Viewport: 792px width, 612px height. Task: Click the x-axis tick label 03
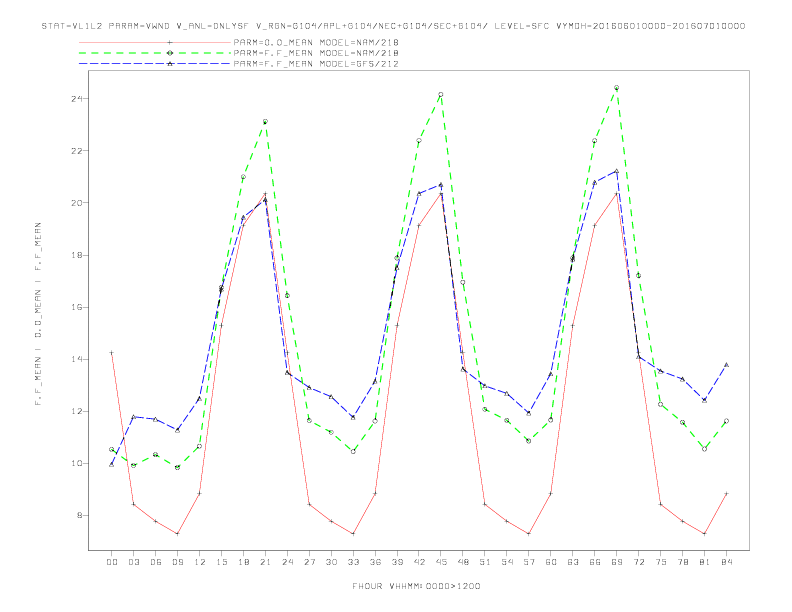(x=133, y=562)
